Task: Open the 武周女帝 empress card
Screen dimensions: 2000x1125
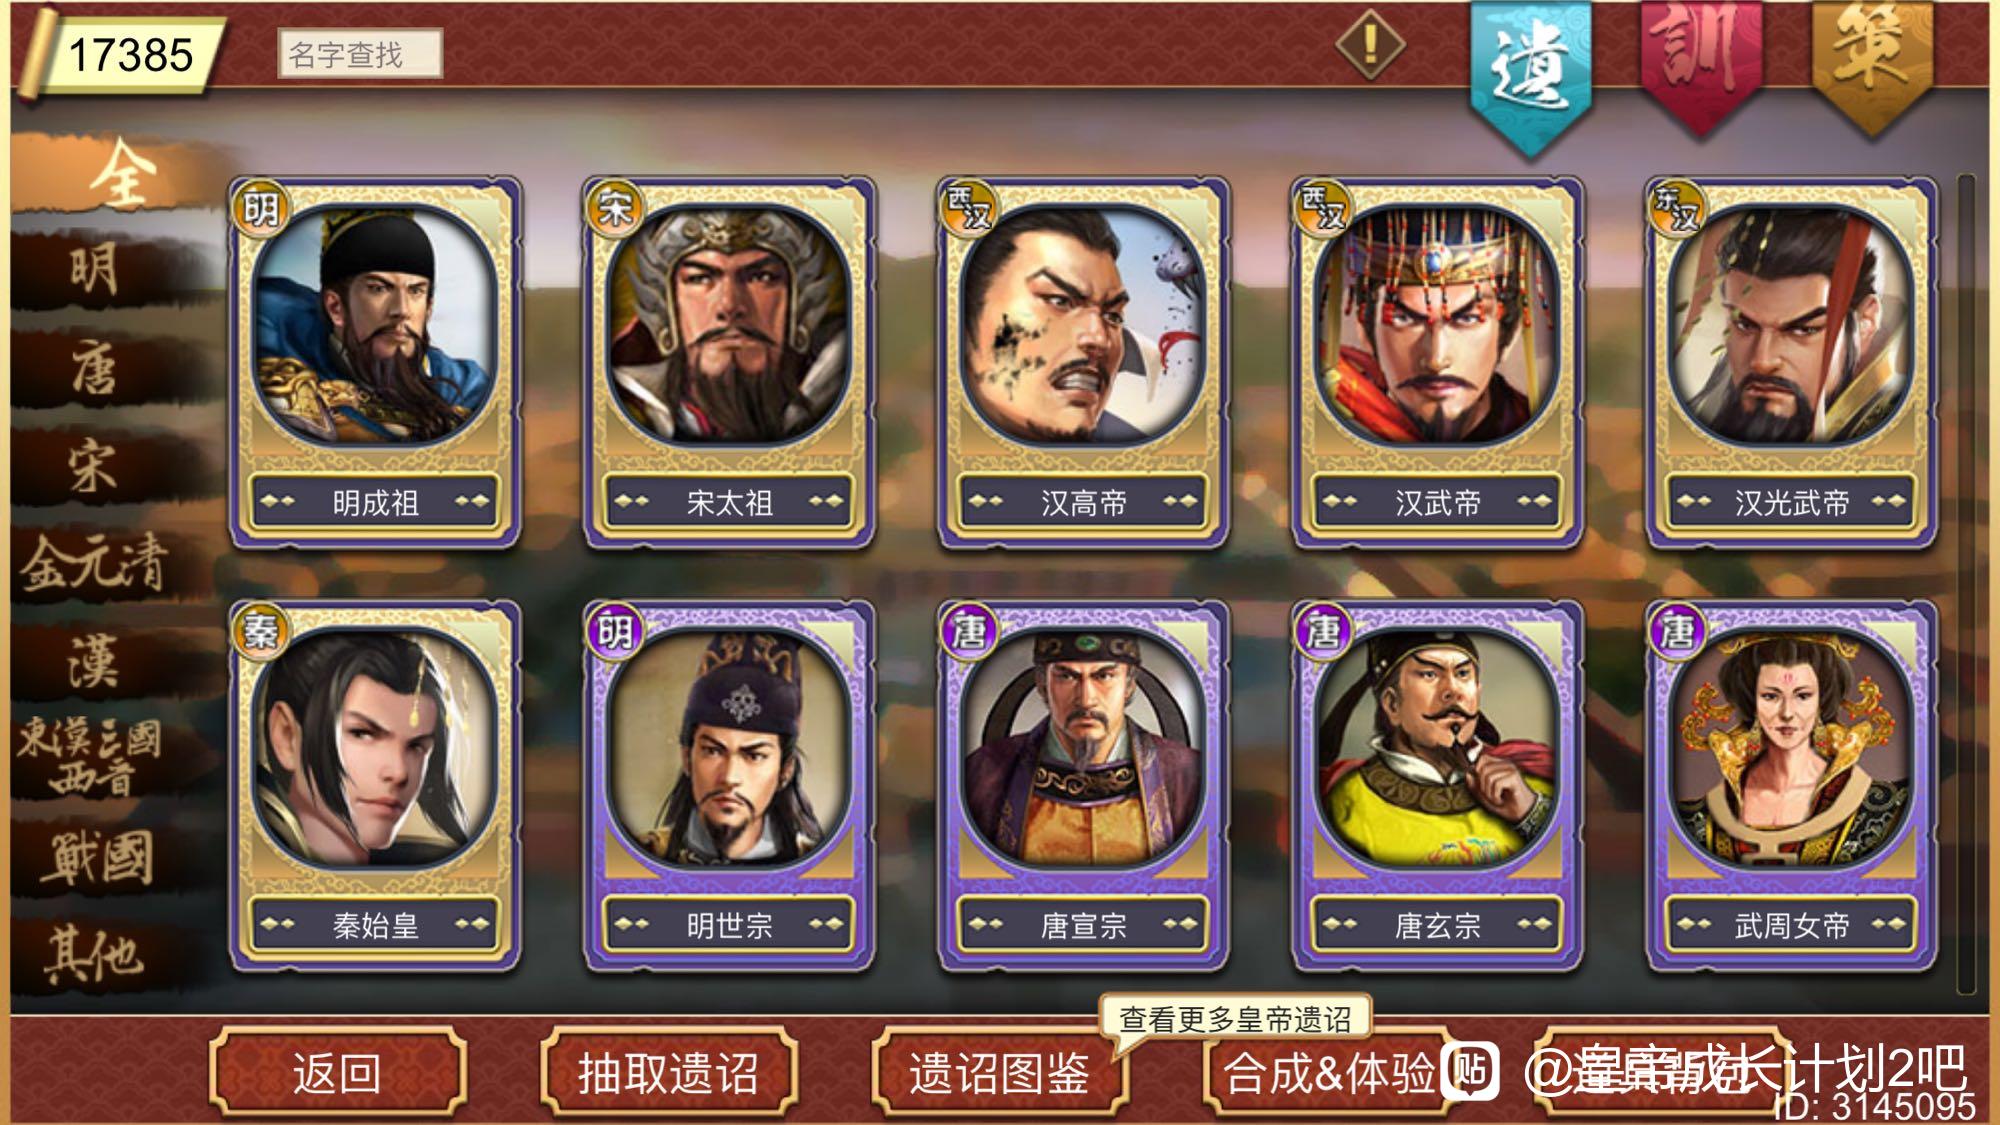Action: tap(1791, 785)
